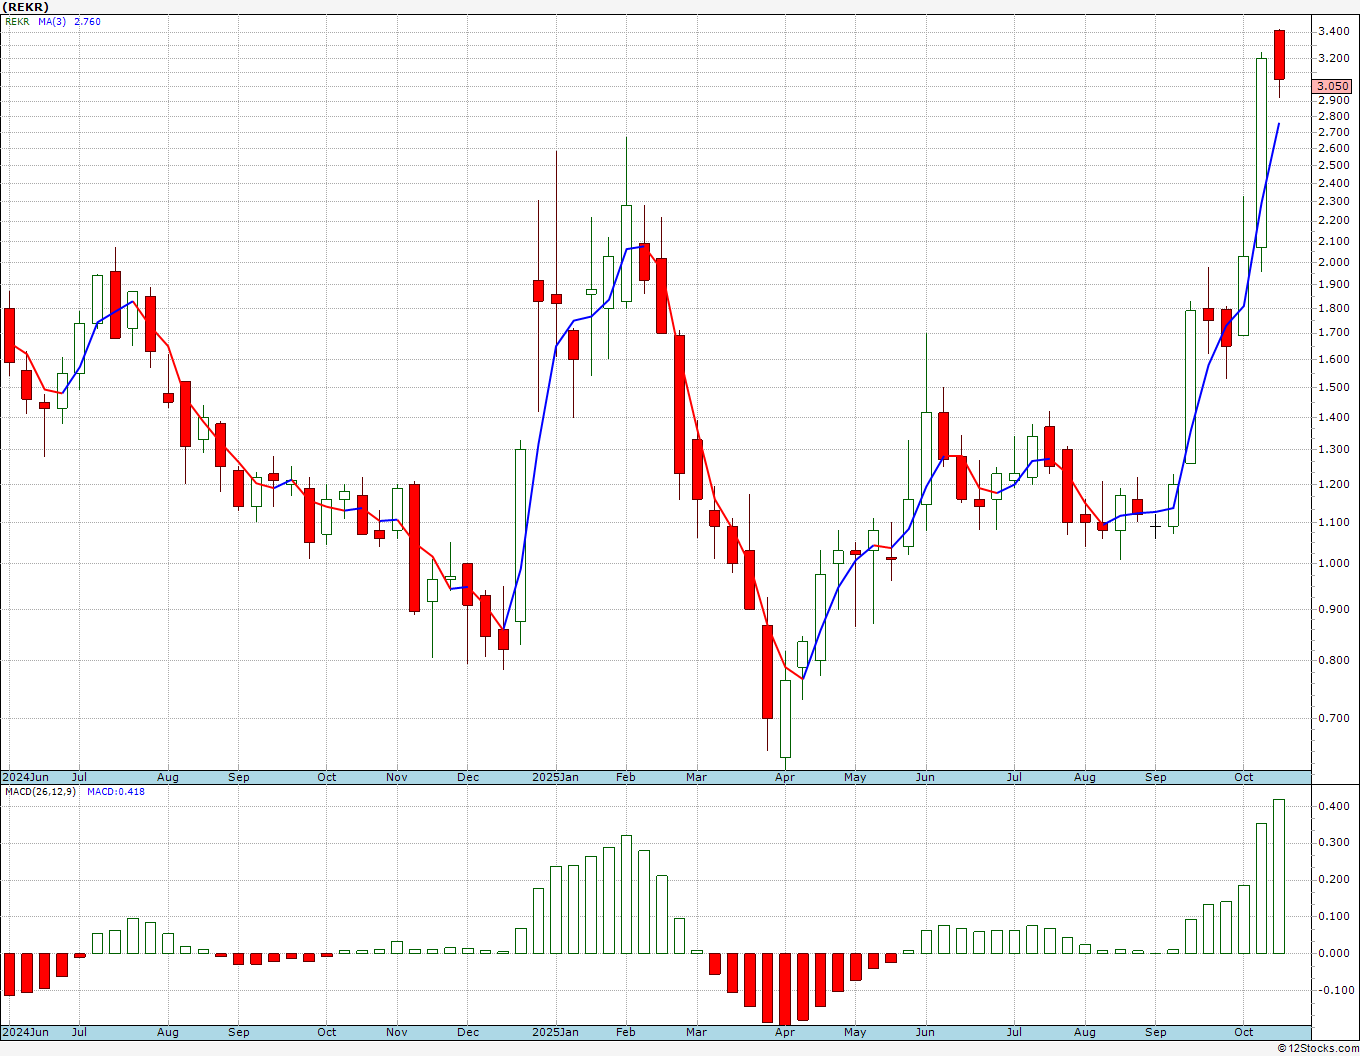The width and height of the screenshot is (1360, 1056).
Task: Click the (REKR) ticker title
Action: (x=25, y=7)
